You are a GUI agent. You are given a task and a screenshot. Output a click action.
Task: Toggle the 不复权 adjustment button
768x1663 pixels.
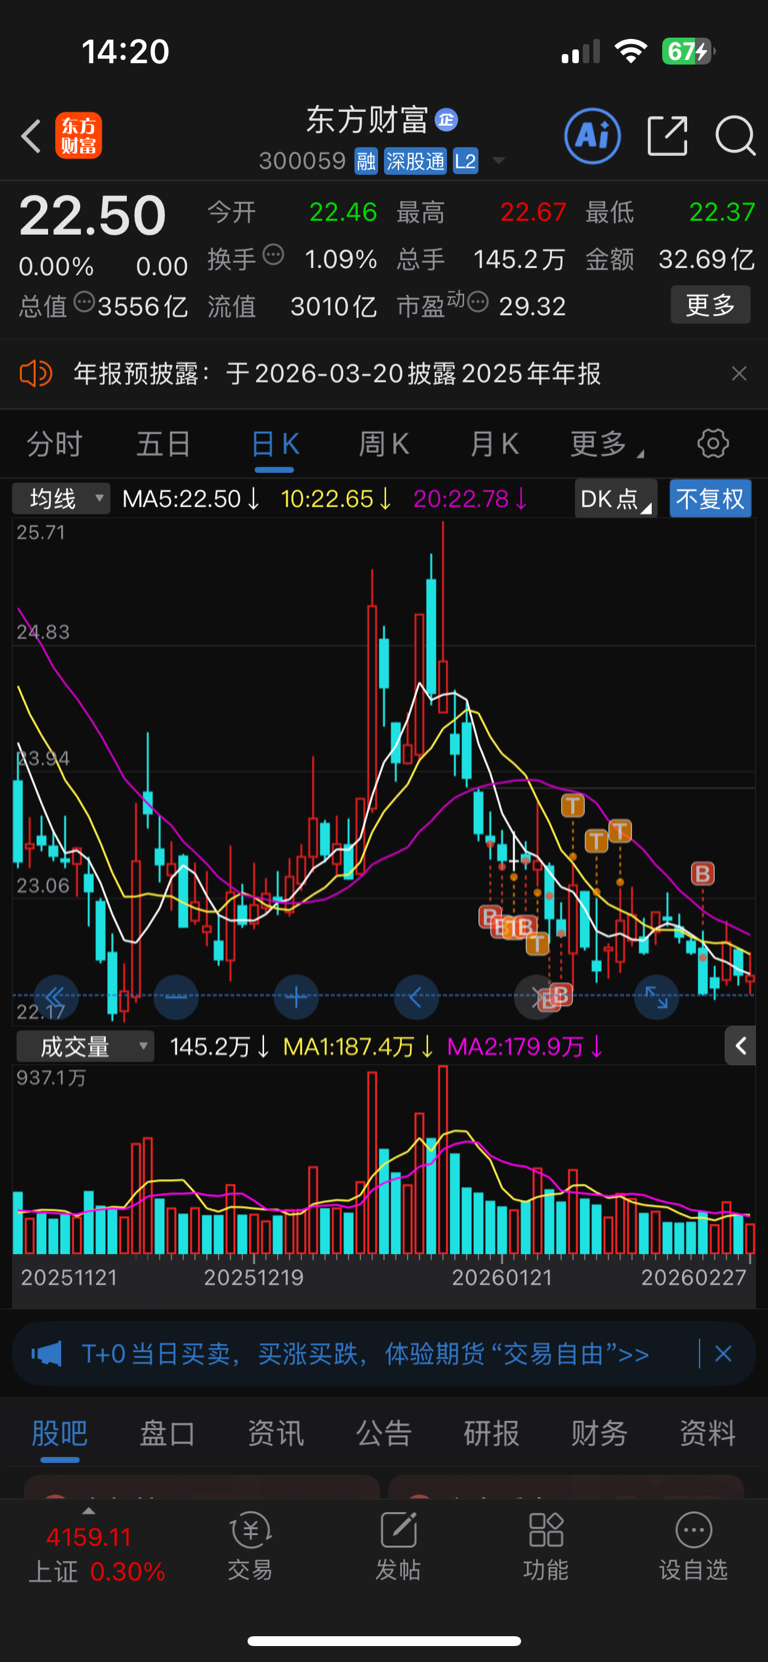710,498
